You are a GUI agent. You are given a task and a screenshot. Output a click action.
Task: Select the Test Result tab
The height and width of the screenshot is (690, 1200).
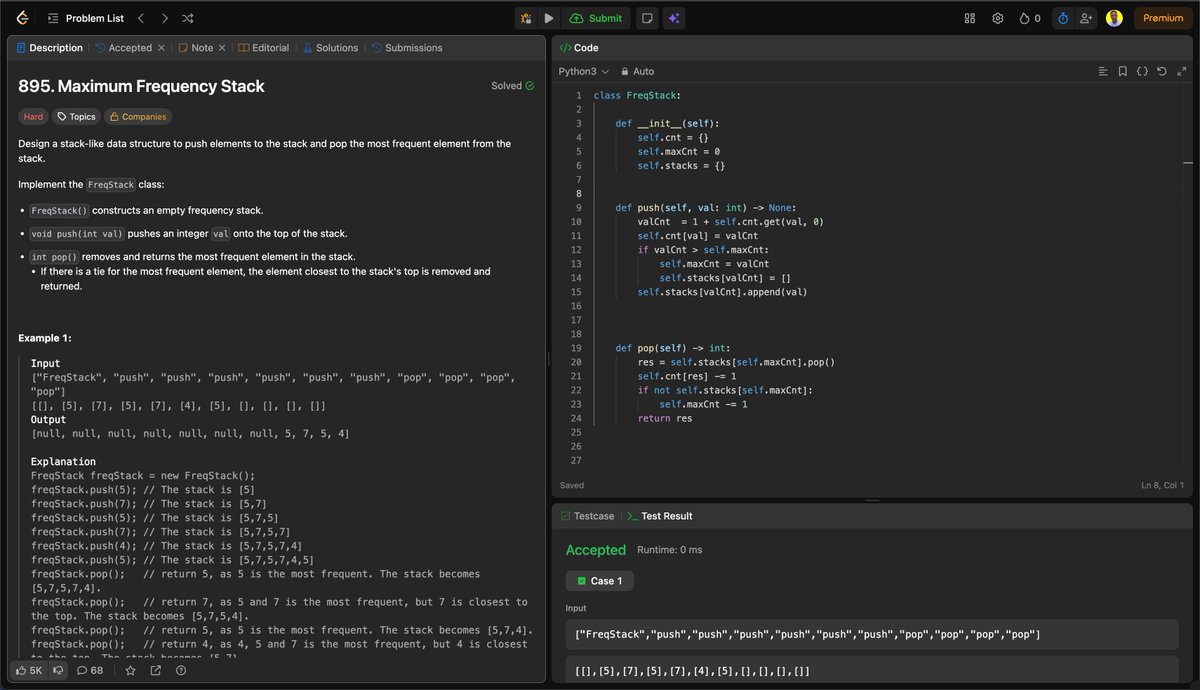click(659, 516)
